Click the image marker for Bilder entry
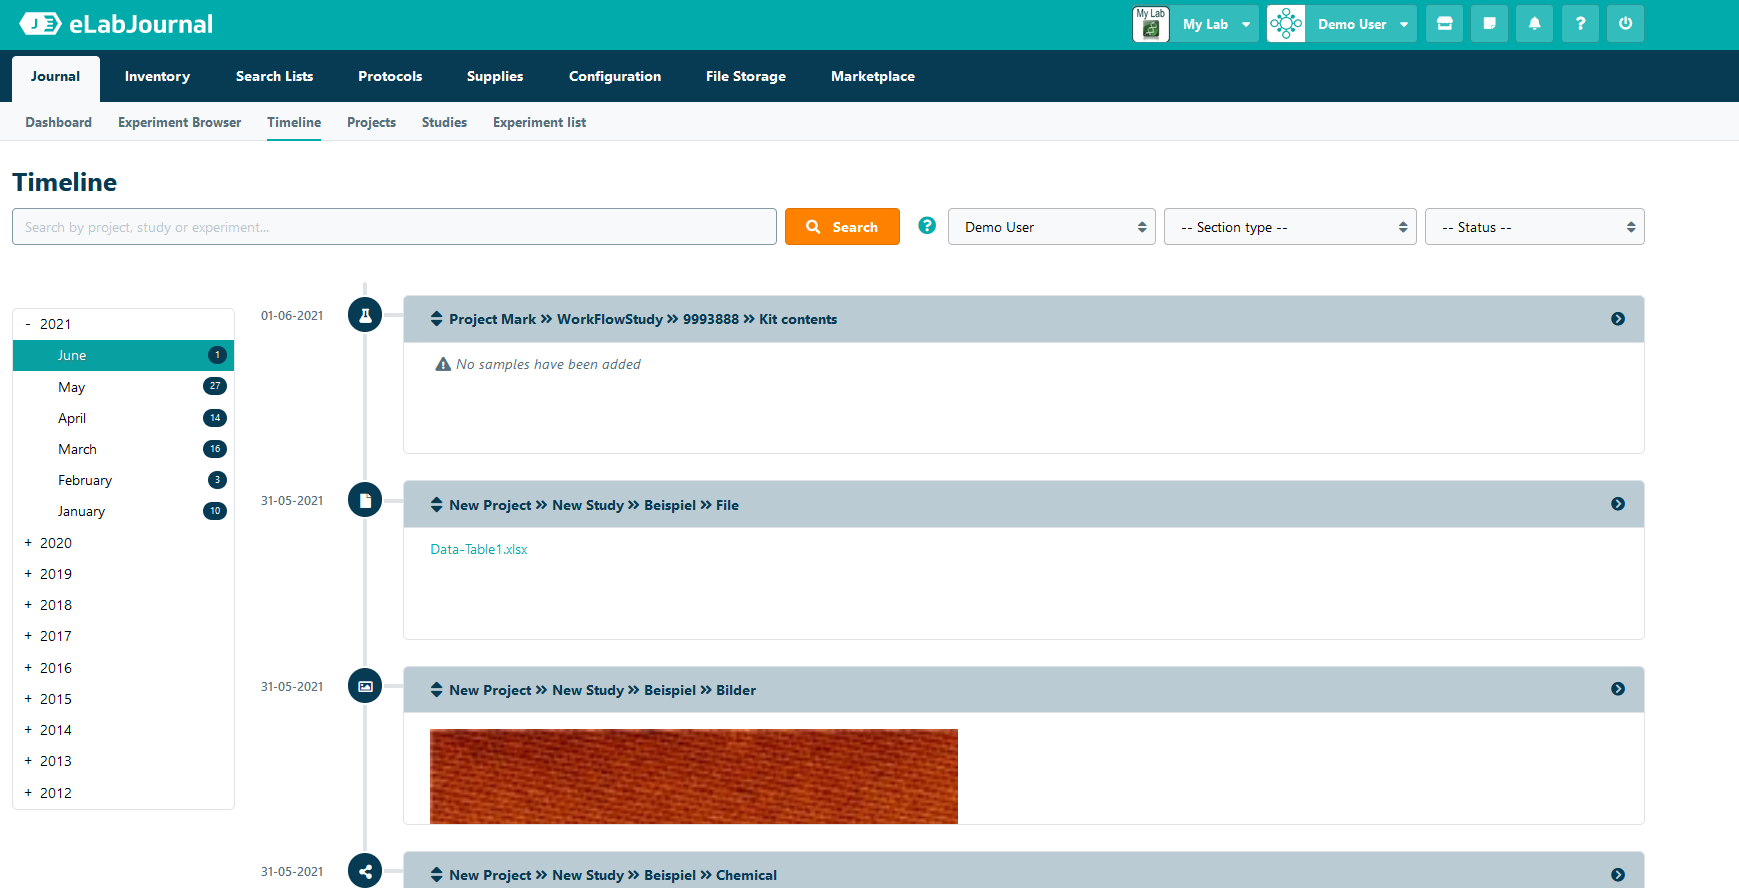 365,686
